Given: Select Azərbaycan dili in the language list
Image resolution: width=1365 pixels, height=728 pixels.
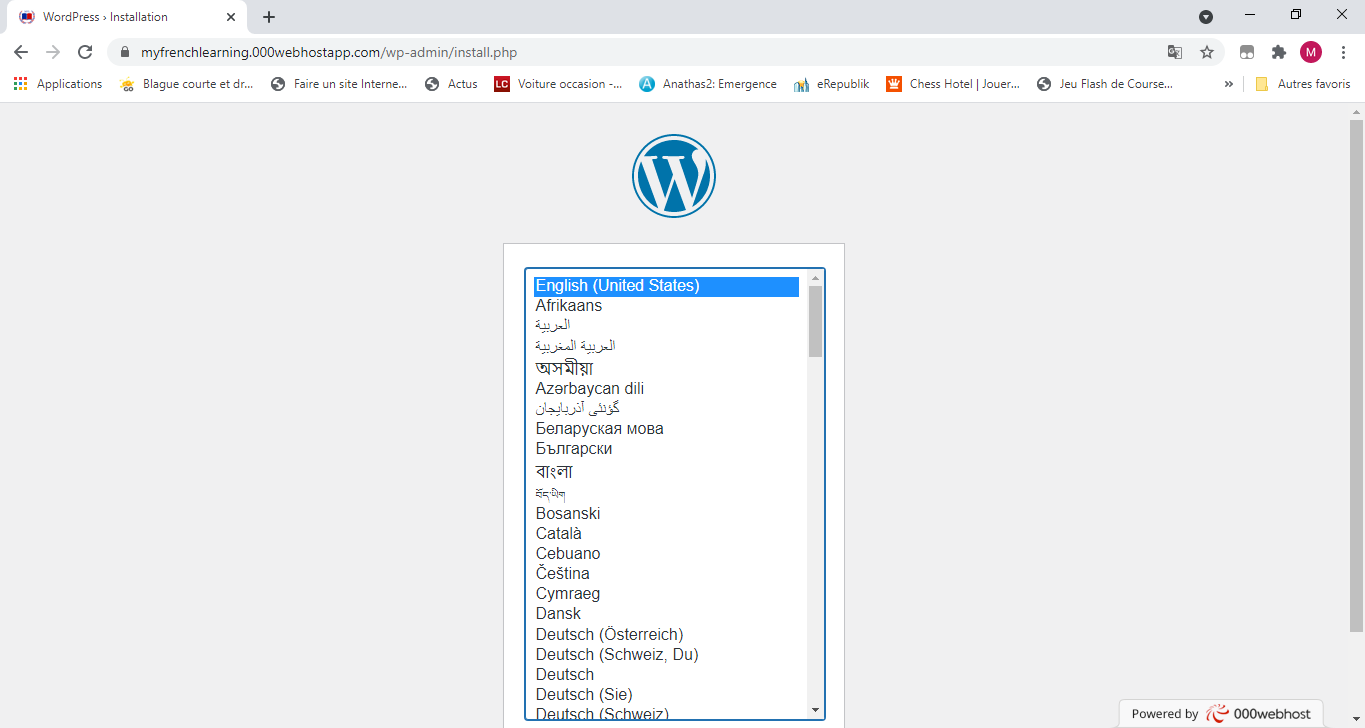Looking at the screenshot, I should (x=666, y=388).
